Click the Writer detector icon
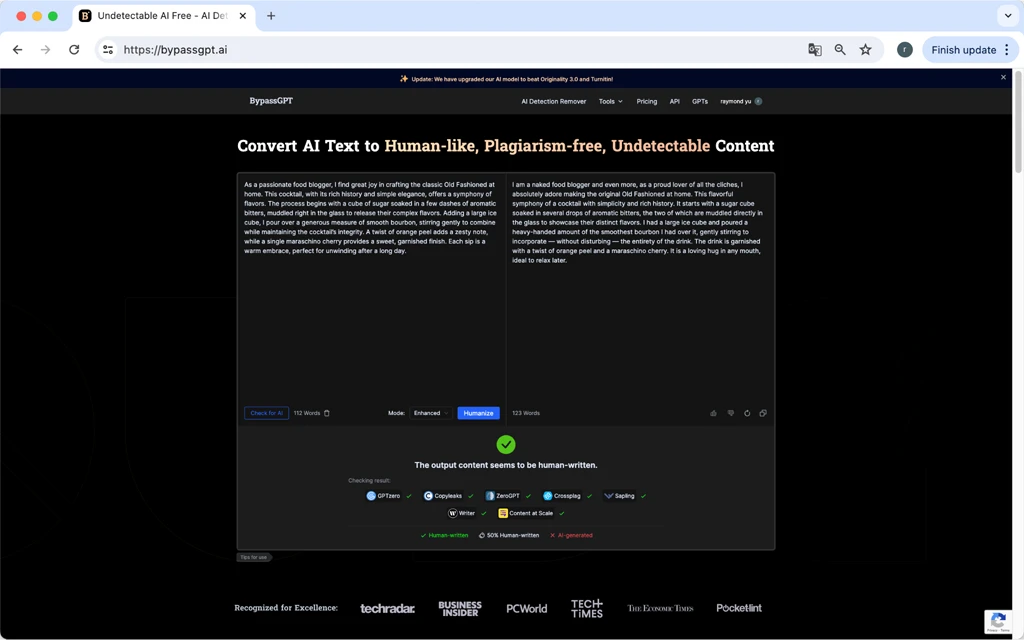1024x640 pixels. click(x=452, y=513)
